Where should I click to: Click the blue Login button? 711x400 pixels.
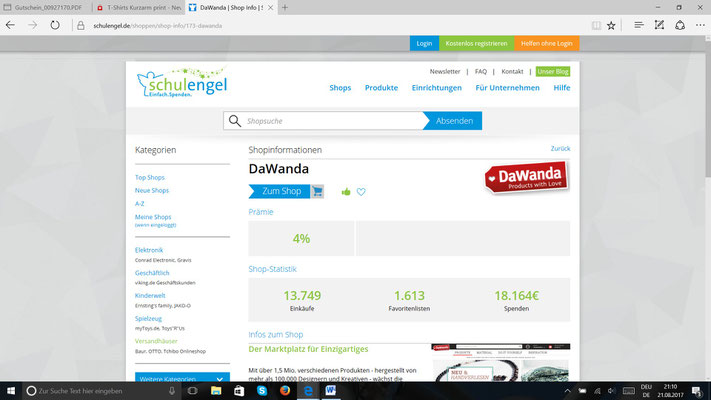(424, 43)
